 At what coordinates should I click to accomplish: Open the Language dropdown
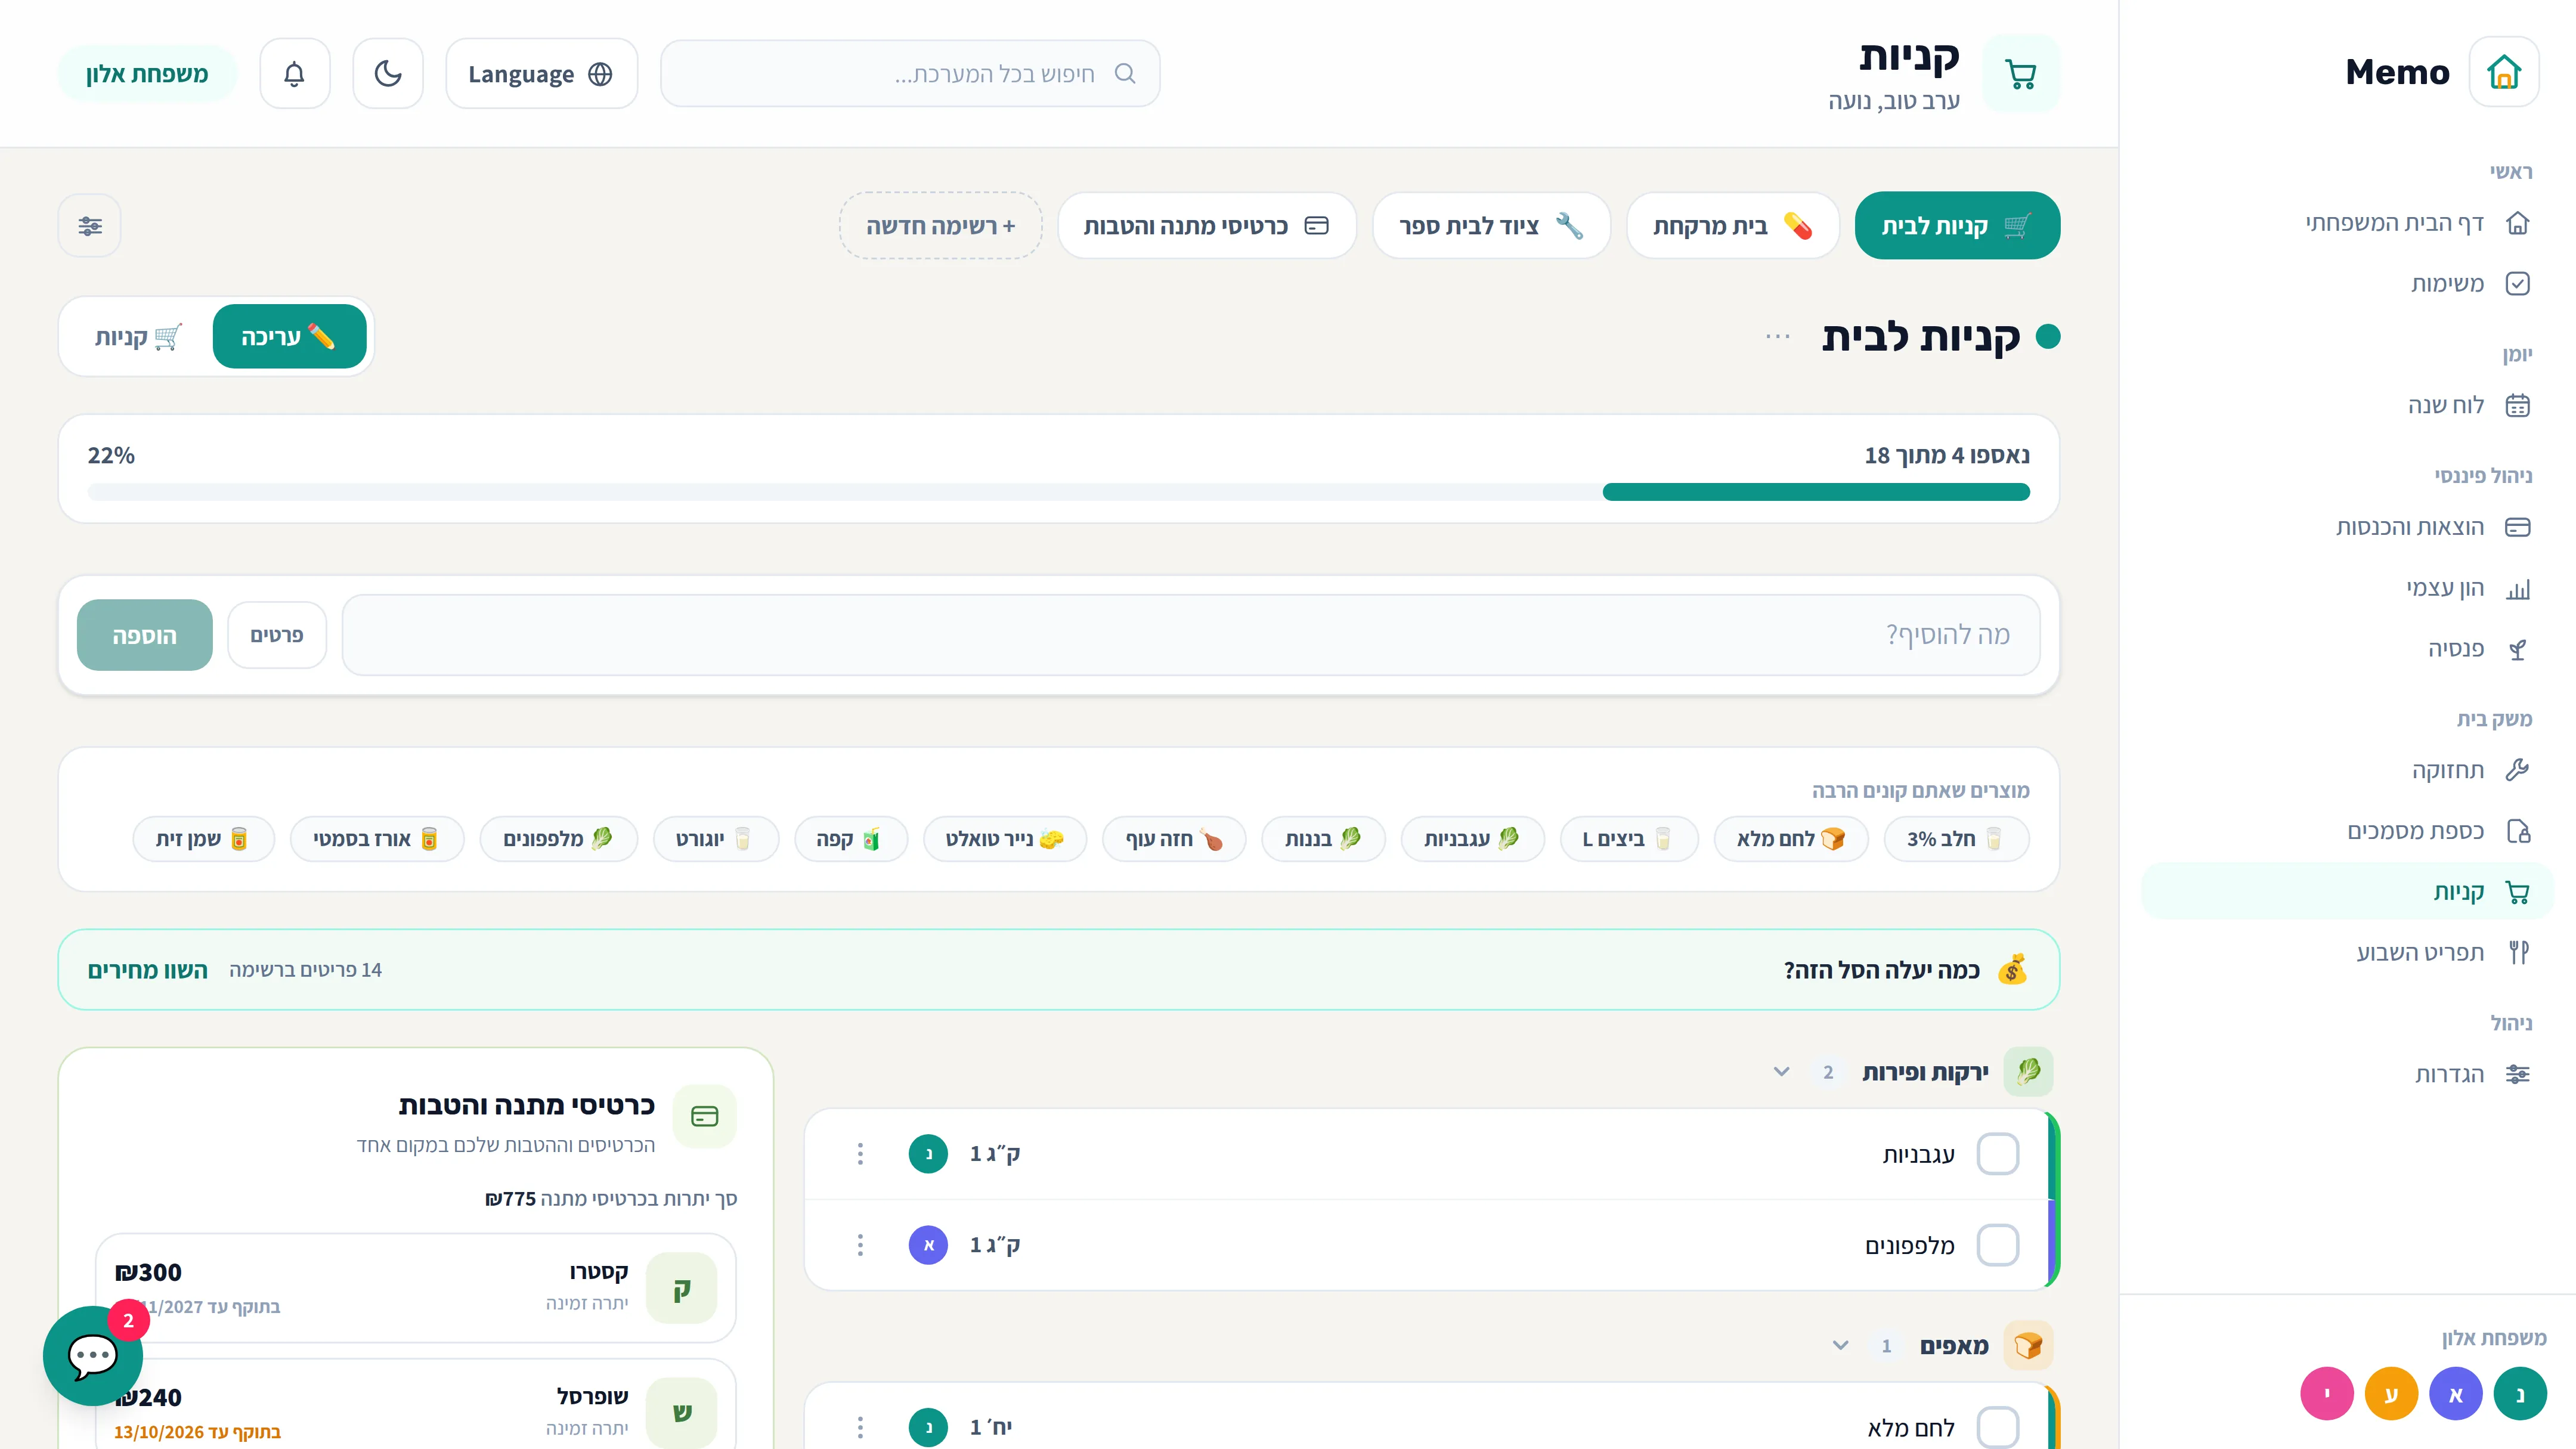click(541, 74)
